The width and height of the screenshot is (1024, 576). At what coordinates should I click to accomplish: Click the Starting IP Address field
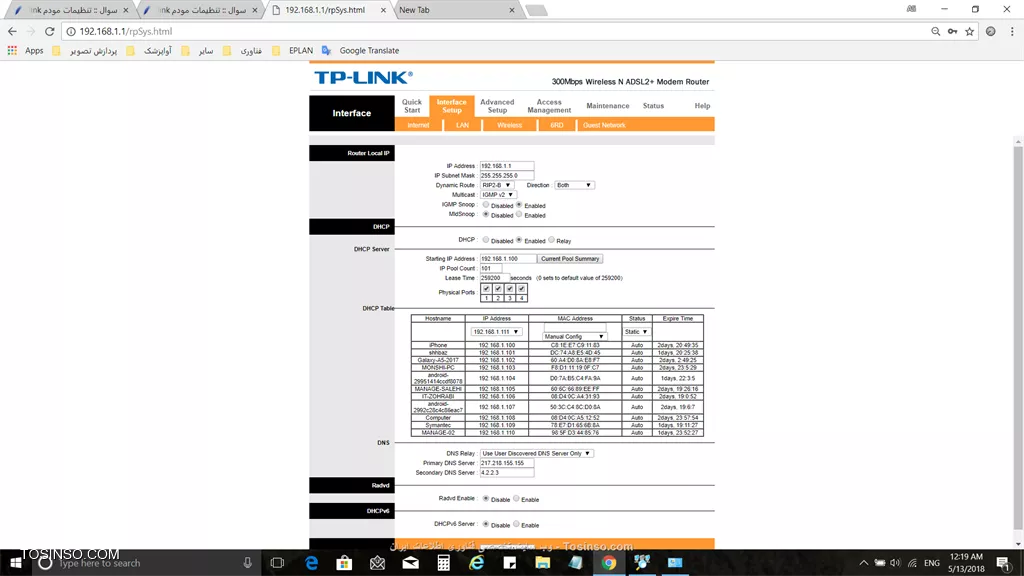[x=507, y=259]
